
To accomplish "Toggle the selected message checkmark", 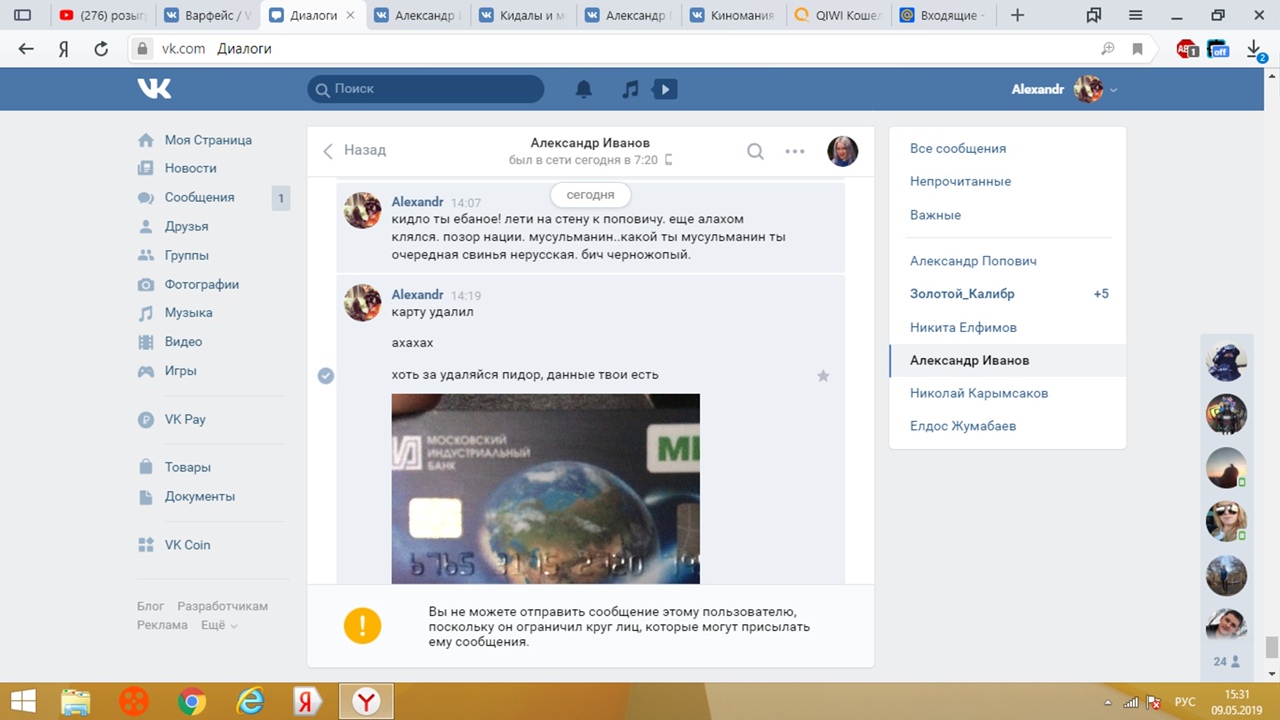I will (326, 376).
